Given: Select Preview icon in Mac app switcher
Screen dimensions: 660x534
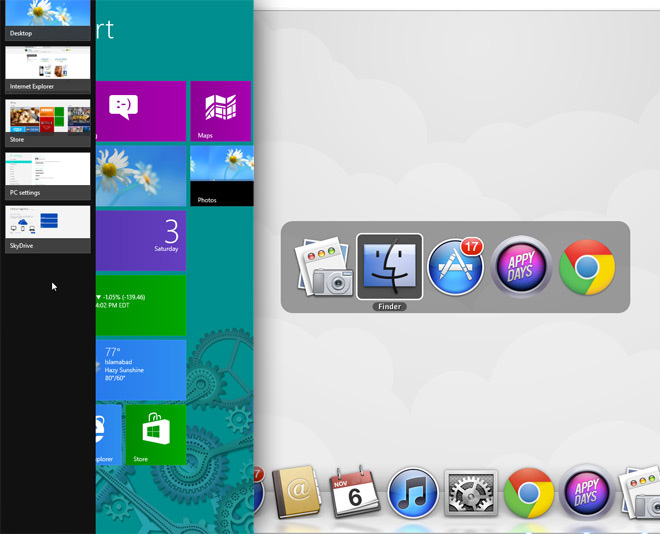Looking at the screenshot, I should (x=324, y=267).
